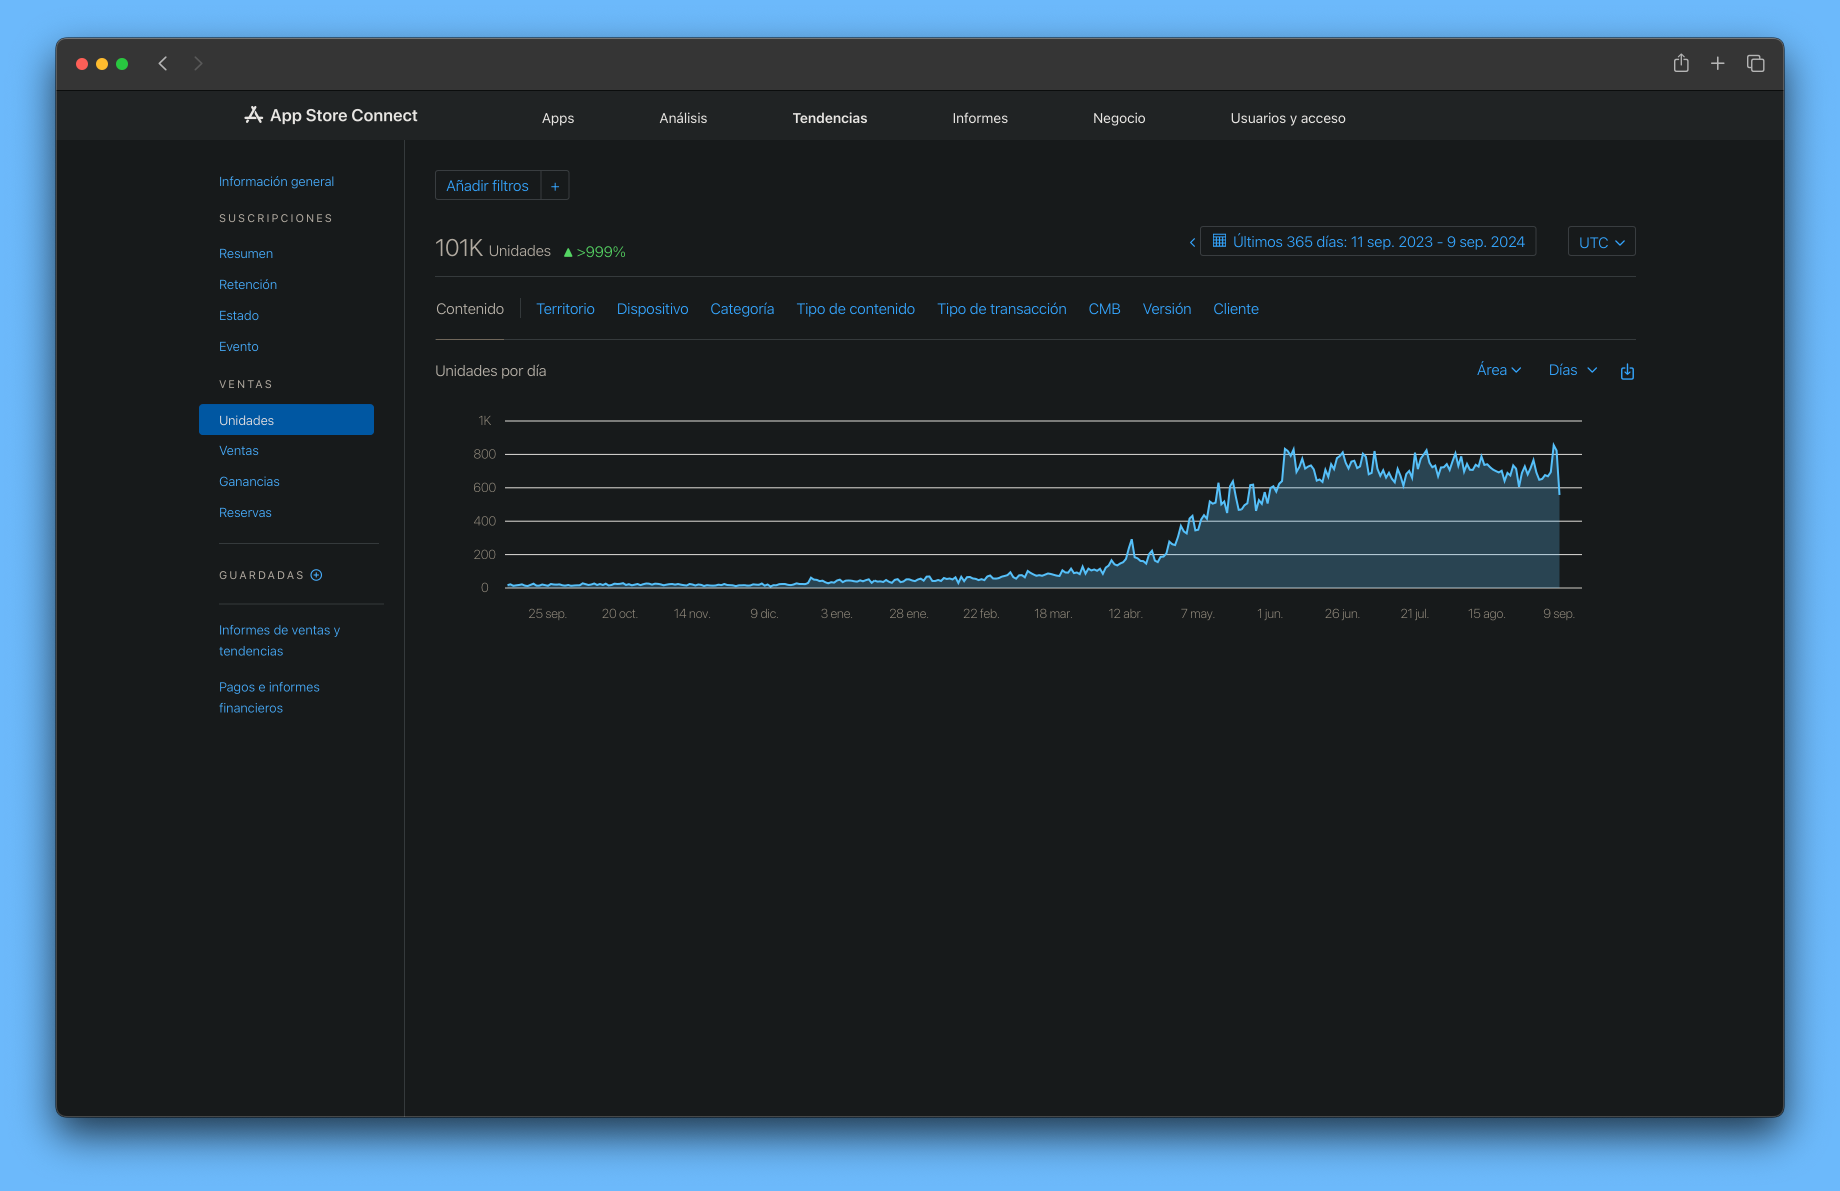The width and height of the screenshot is (1840, 1191).
Task: Click the Añadir filtros button
Action: pyautogui.click(x=488, y=185)
